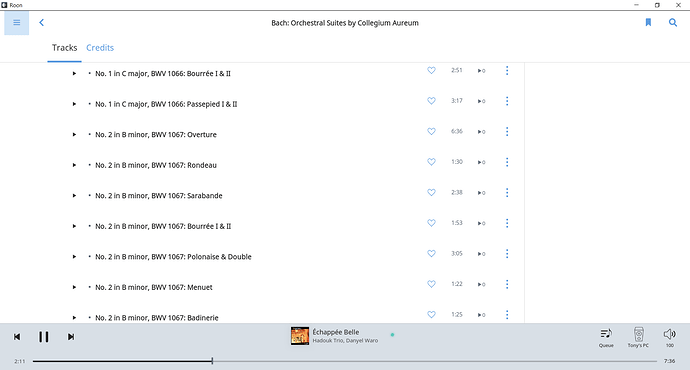The image size is (690, 370).
Task: Open more options for the Overture
Action: point(507,132)
